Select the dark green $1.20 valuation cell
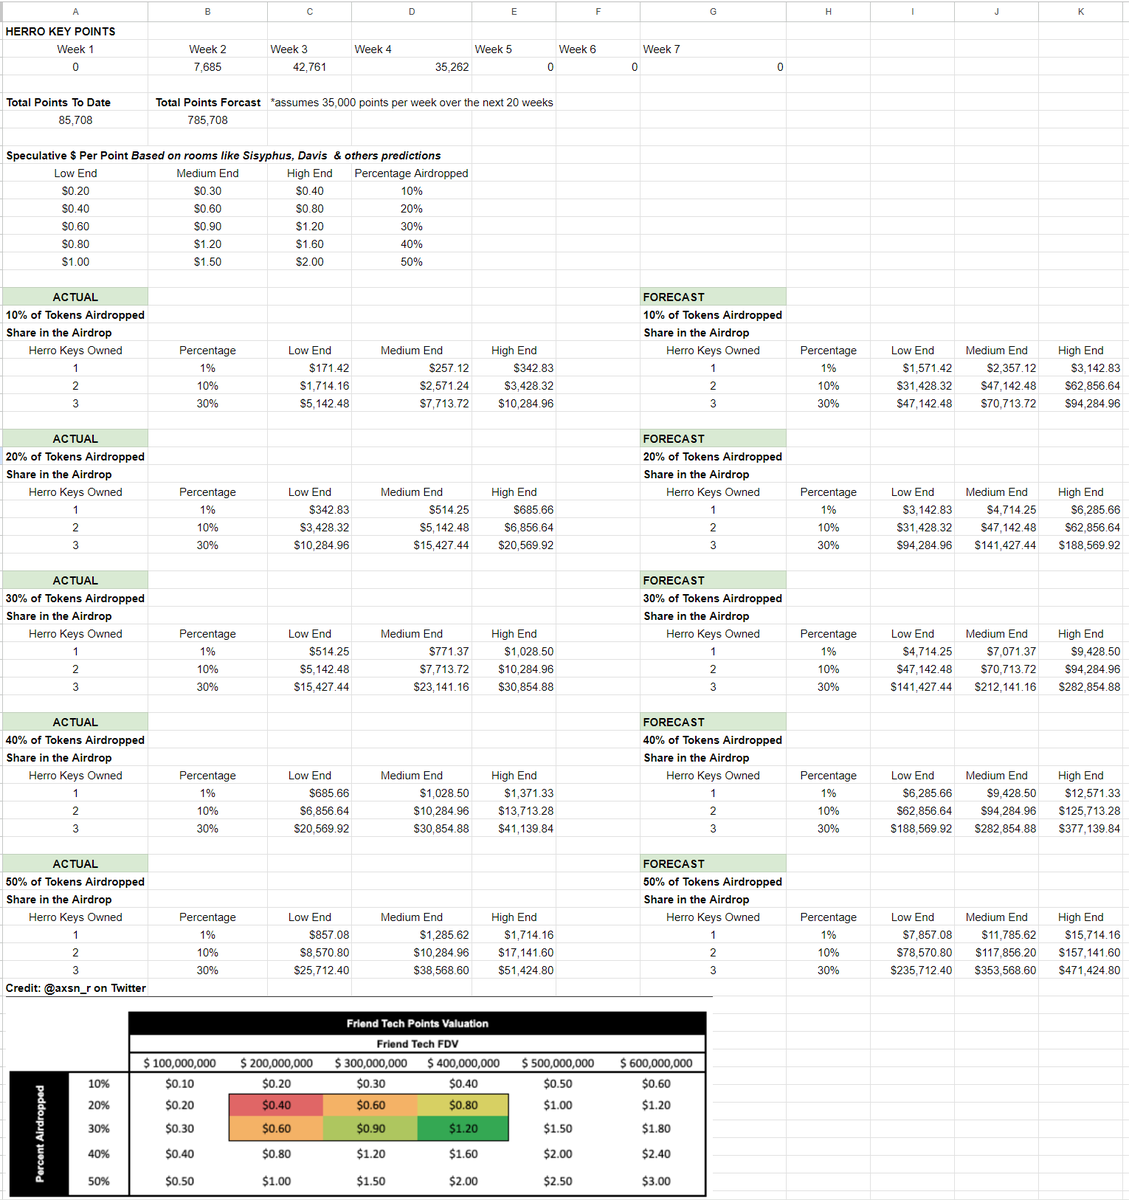1129x1200 pixels. (x=463, y=1128)
